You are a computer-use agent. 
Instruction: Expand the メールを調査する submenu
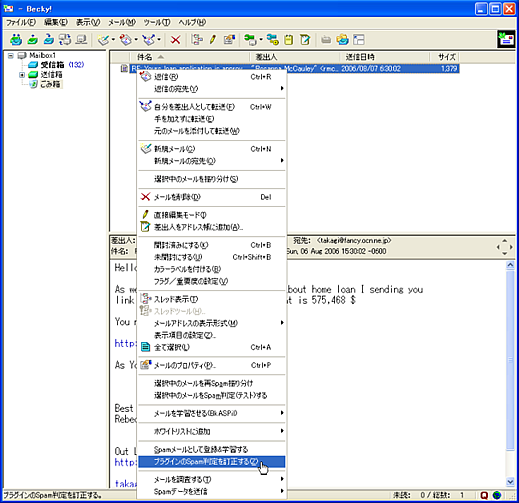[x=282, y=479]
